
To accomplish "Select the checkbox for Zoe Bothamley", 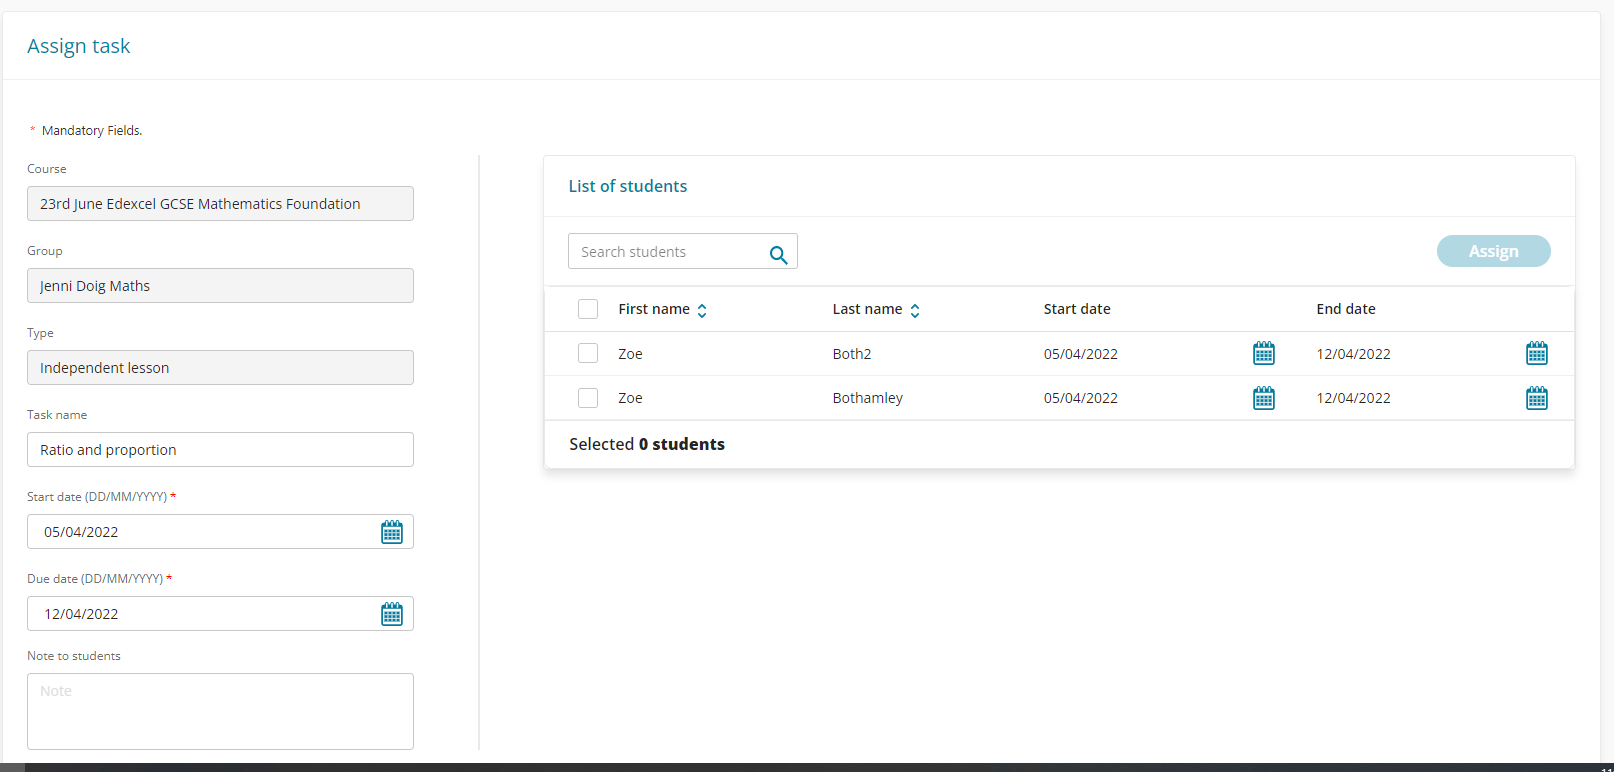I will (588, 398).
